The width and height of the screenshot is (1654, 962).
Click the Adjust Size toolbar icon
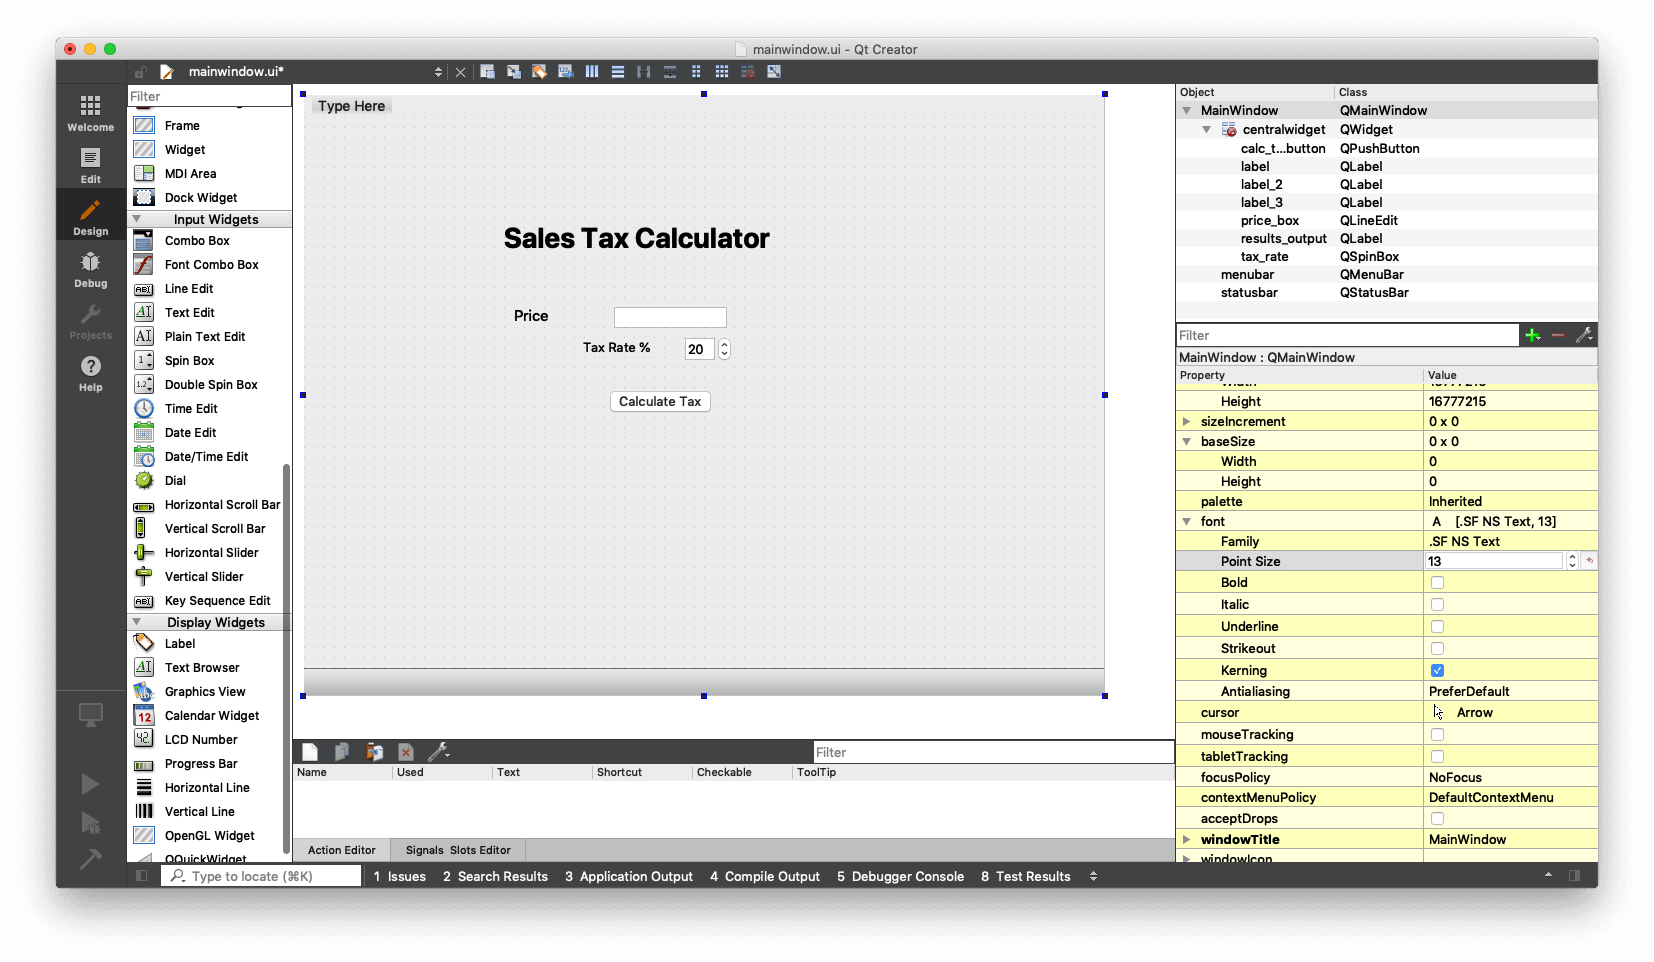[774, 71]
